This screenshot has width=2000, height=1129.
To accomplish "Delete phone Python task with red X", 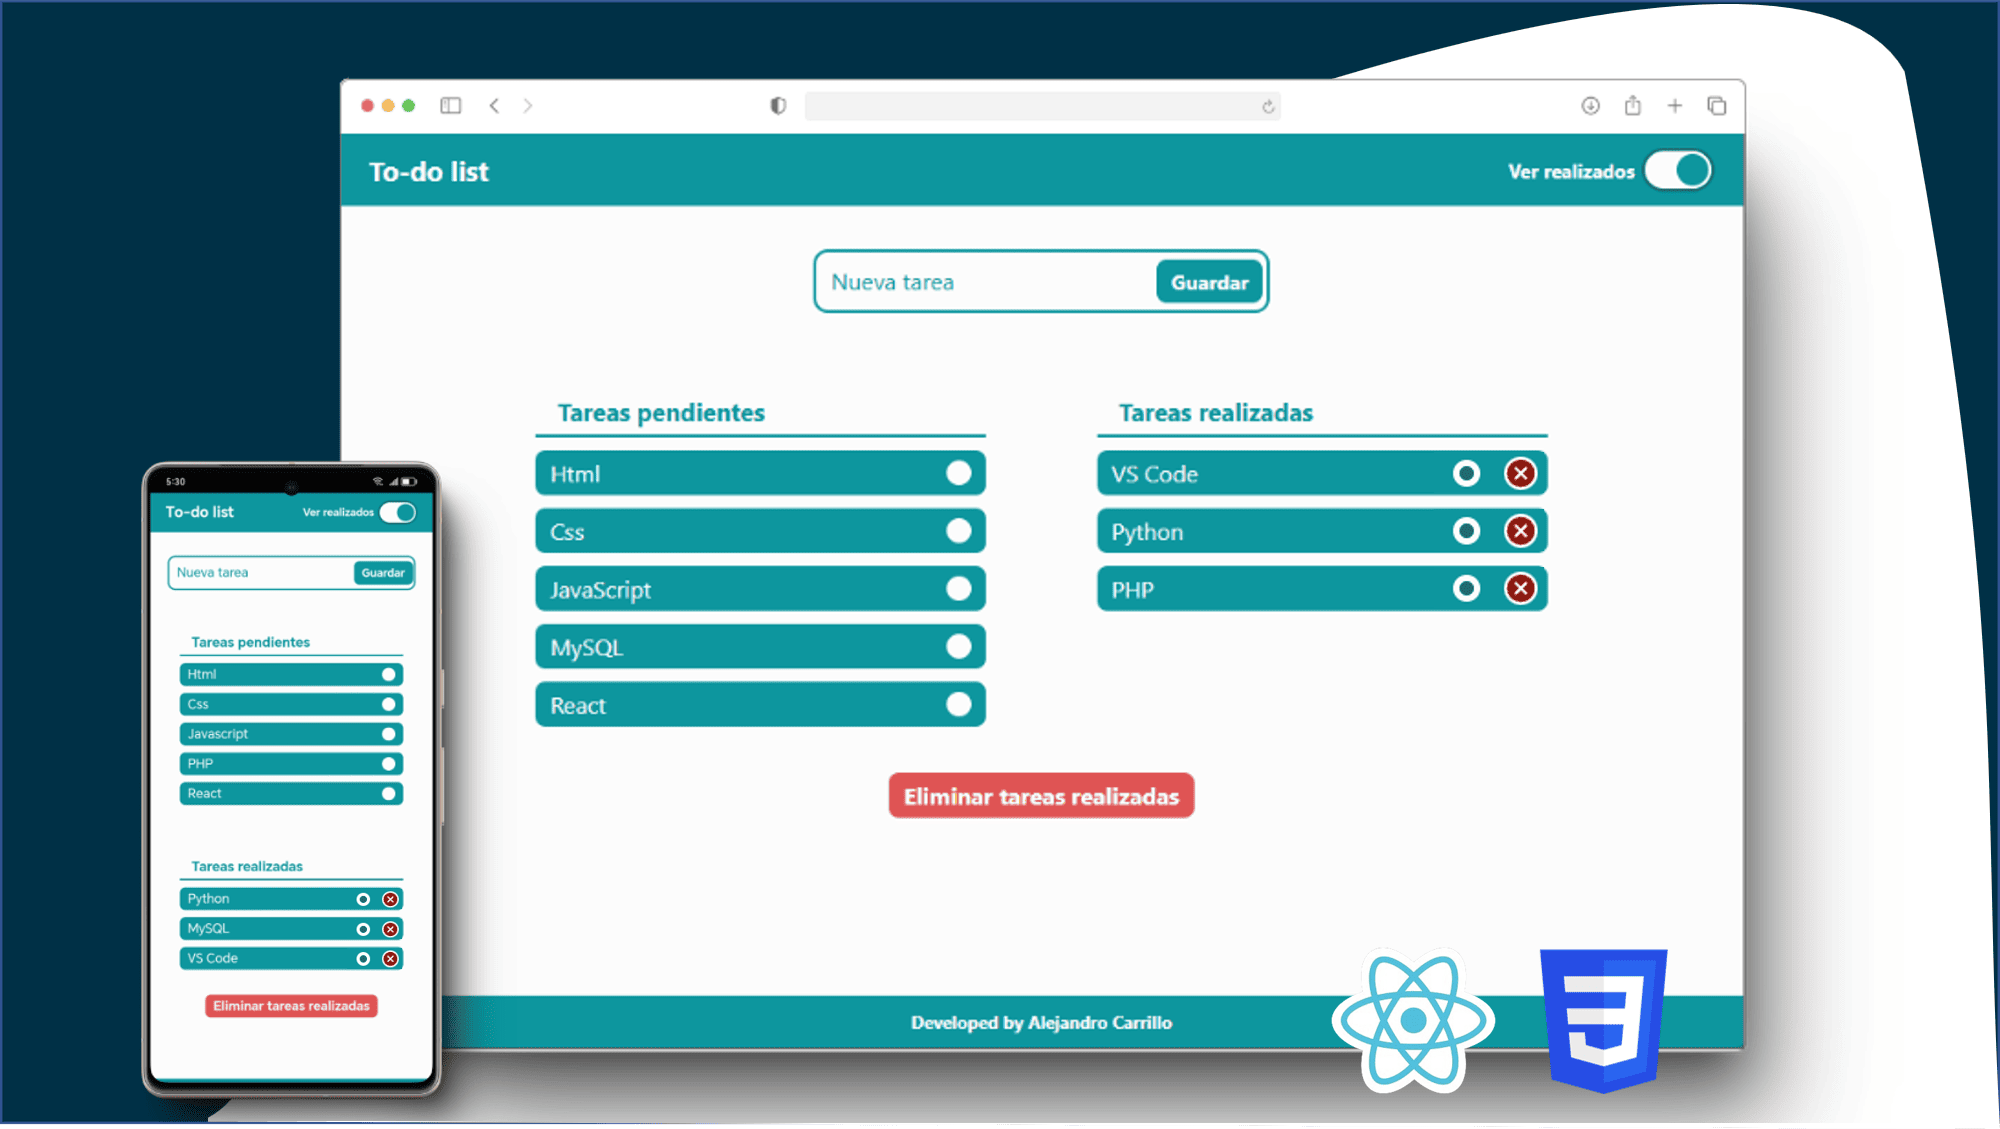I will coord(391,899).
